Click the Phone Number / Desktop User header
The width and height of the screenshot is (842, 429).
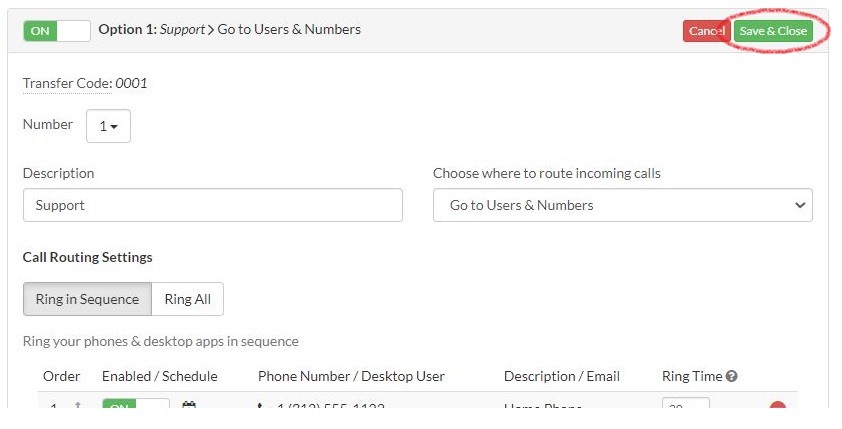click(351, 377)
